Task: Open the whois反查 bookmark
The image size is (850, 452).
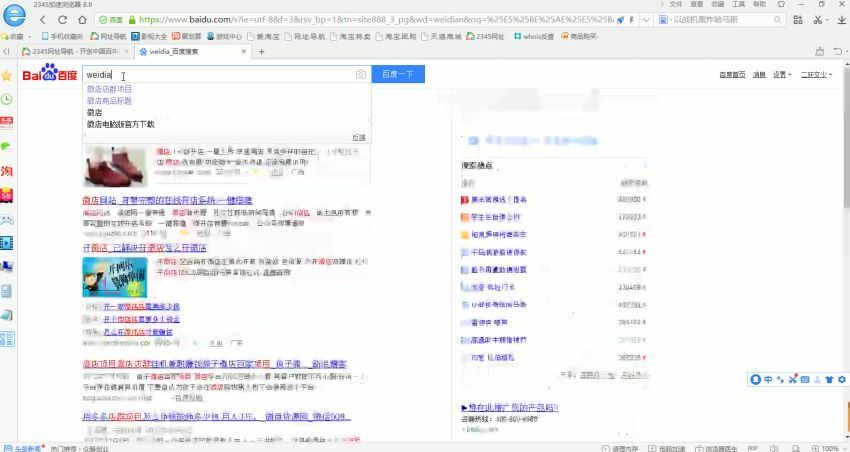Action: point(534,36)
